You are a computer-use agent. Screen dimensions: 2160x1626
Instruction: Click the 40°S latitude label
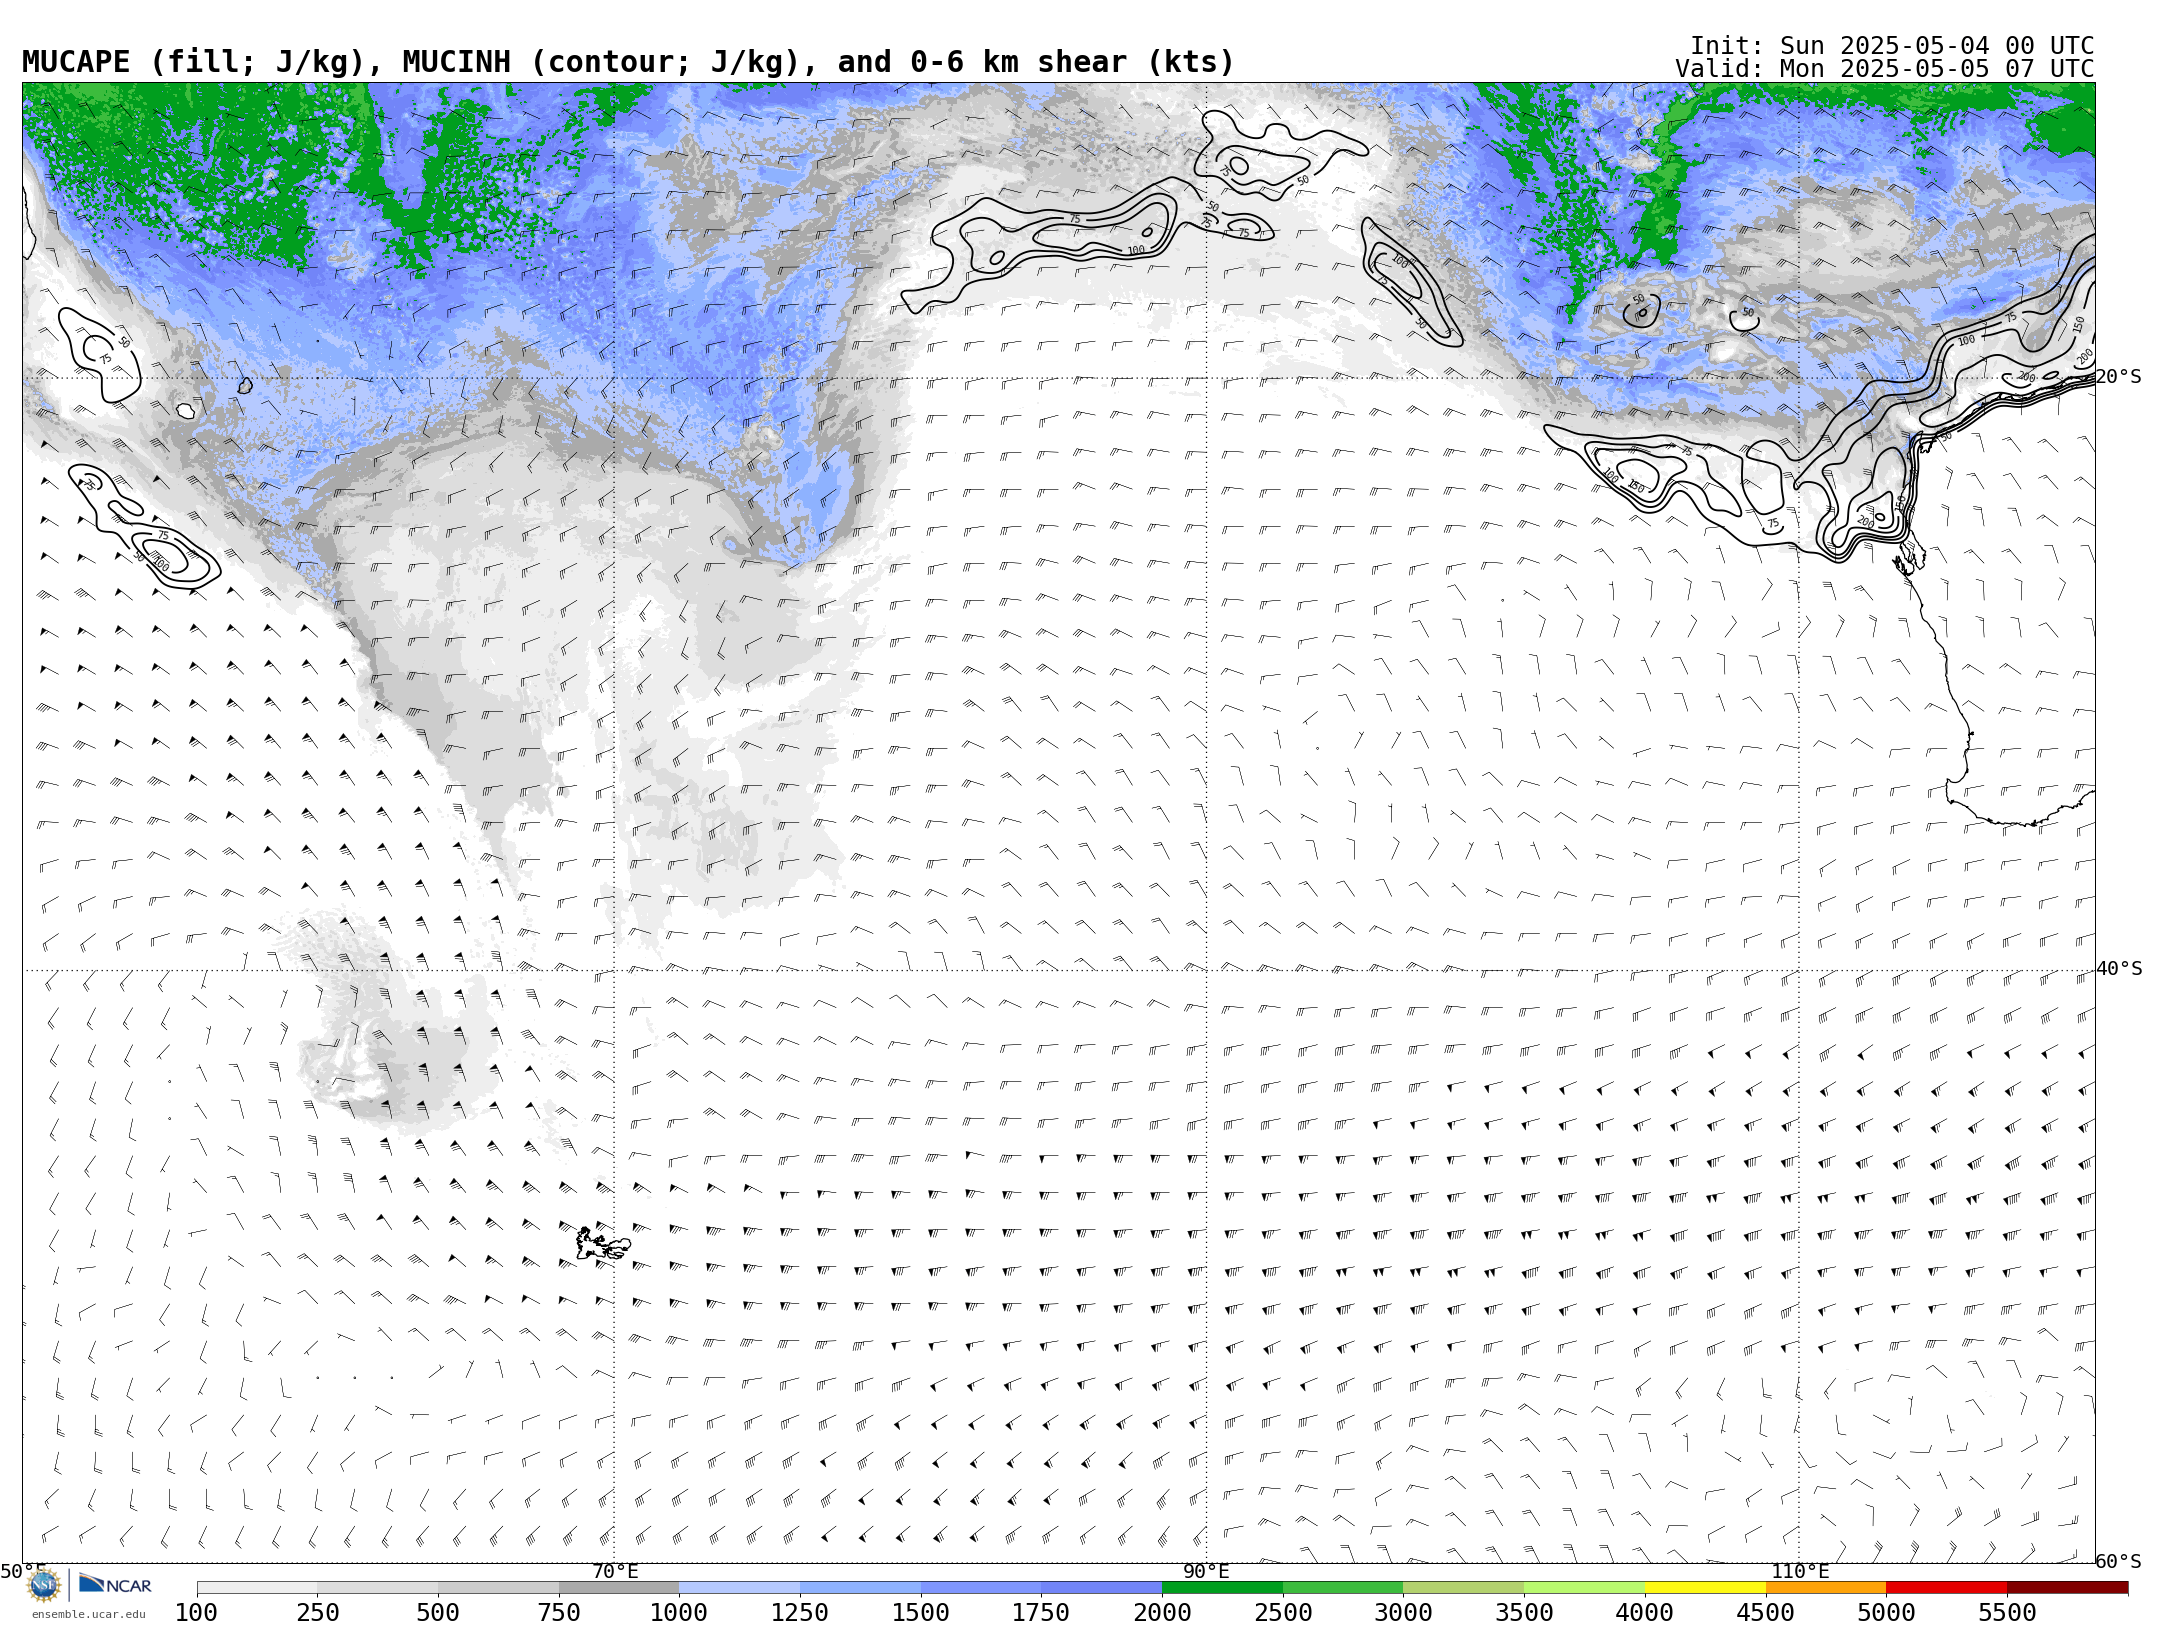coord(2119,969)
